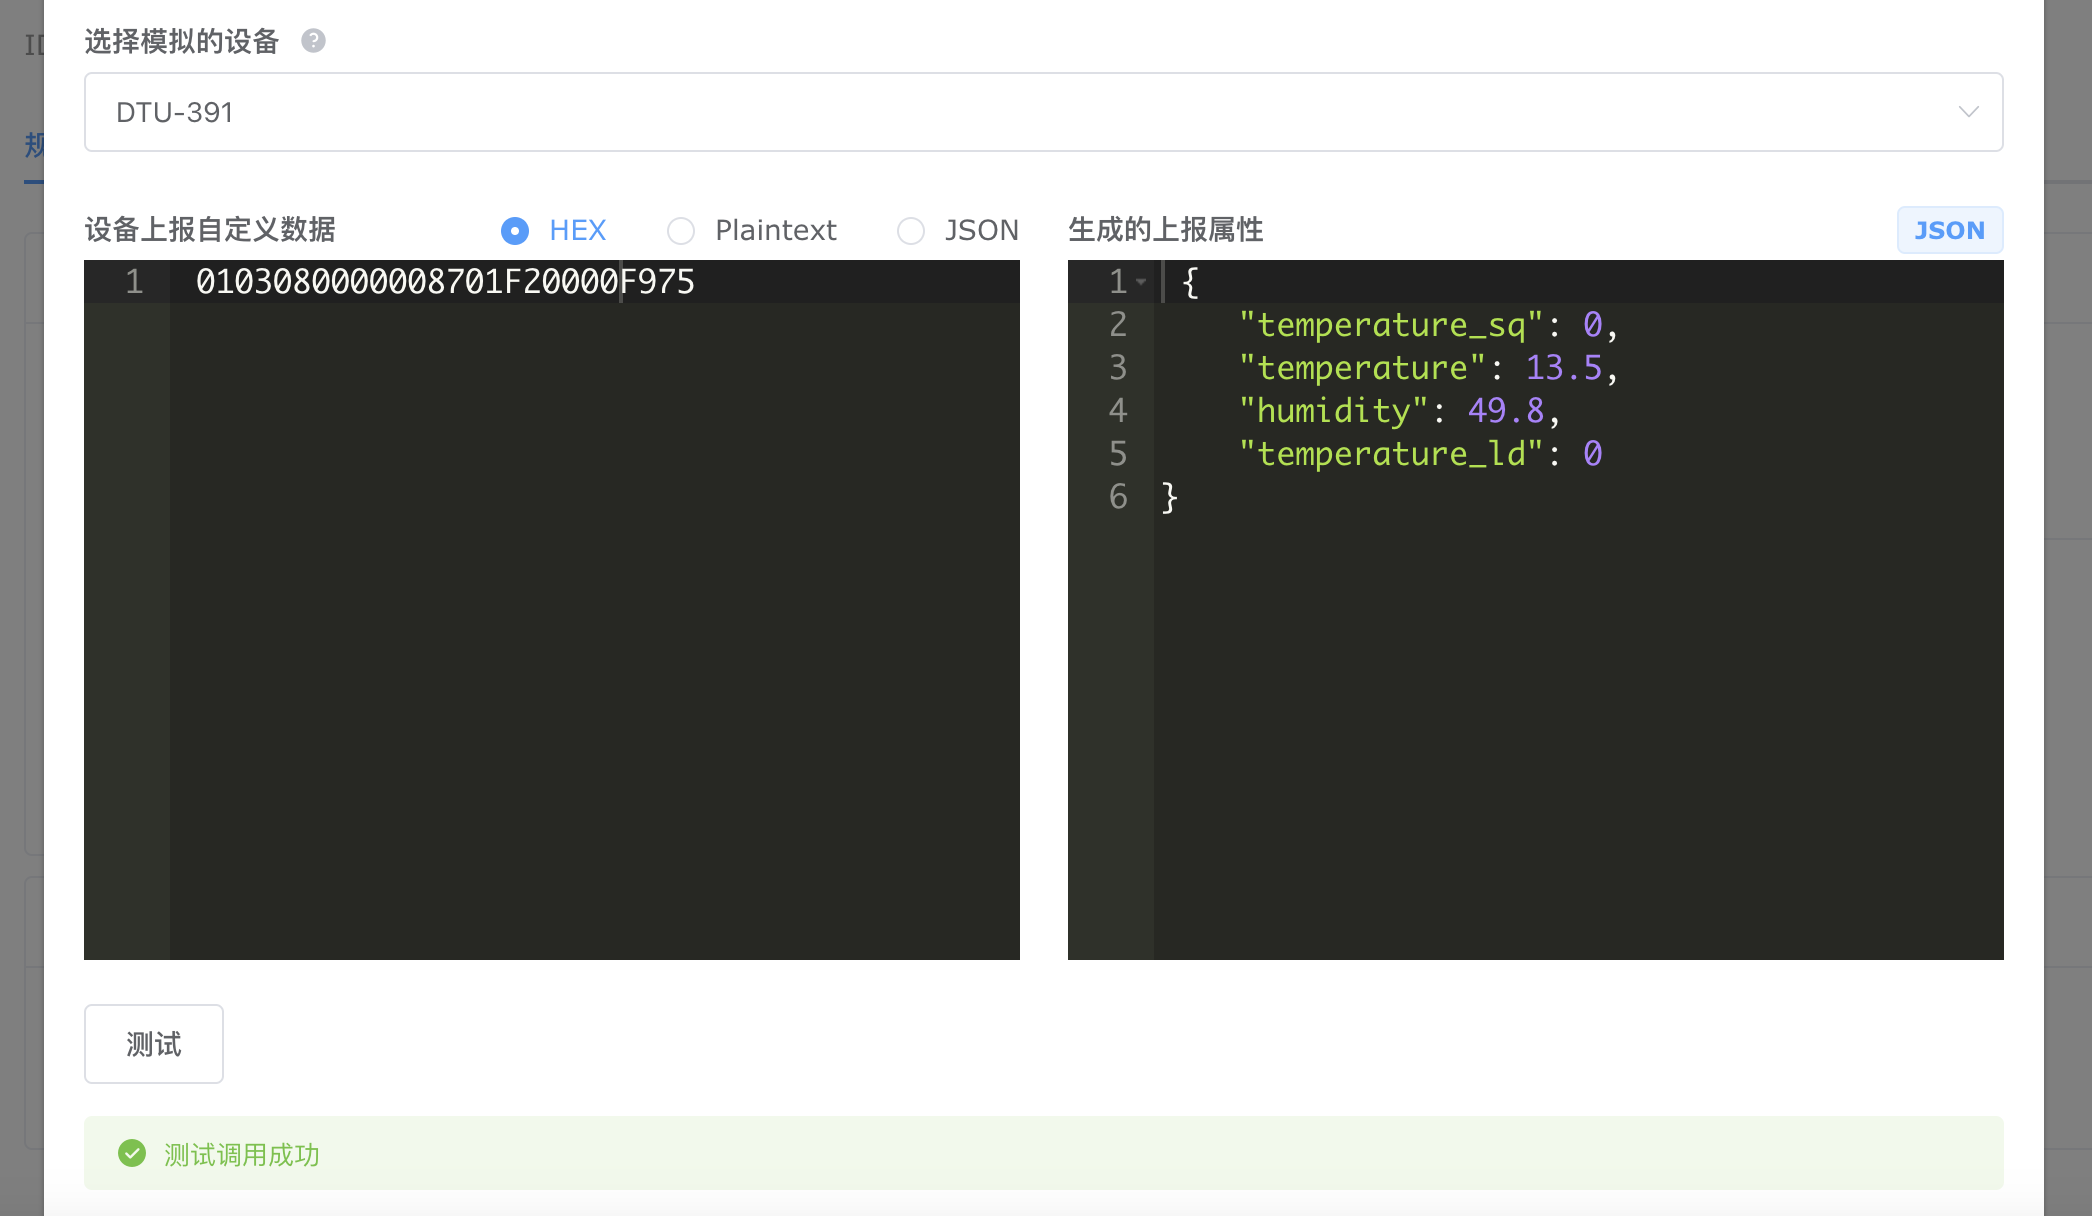Click the JSON format badge button
The height and width of the screenshot is (1216, 2092).
(1949, 230)
